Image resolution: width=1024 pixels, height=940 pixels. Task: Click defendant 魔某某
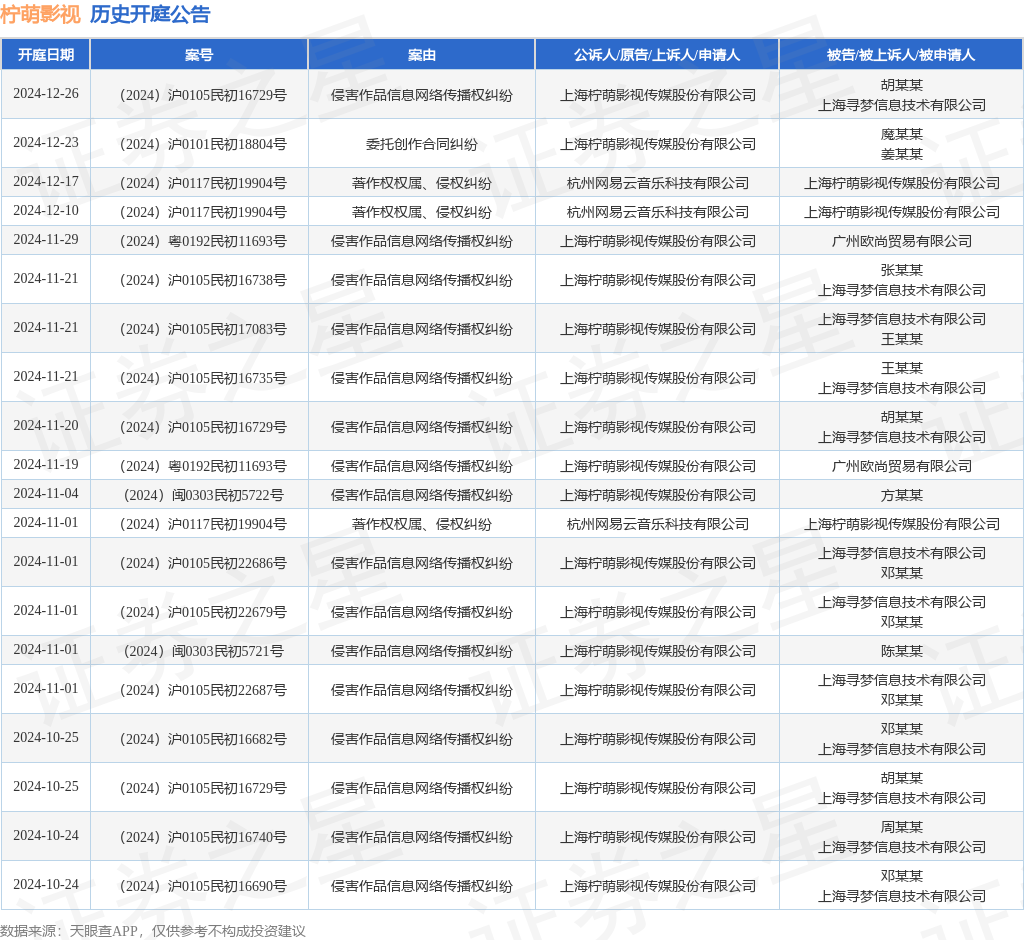[x=902, y=134]
